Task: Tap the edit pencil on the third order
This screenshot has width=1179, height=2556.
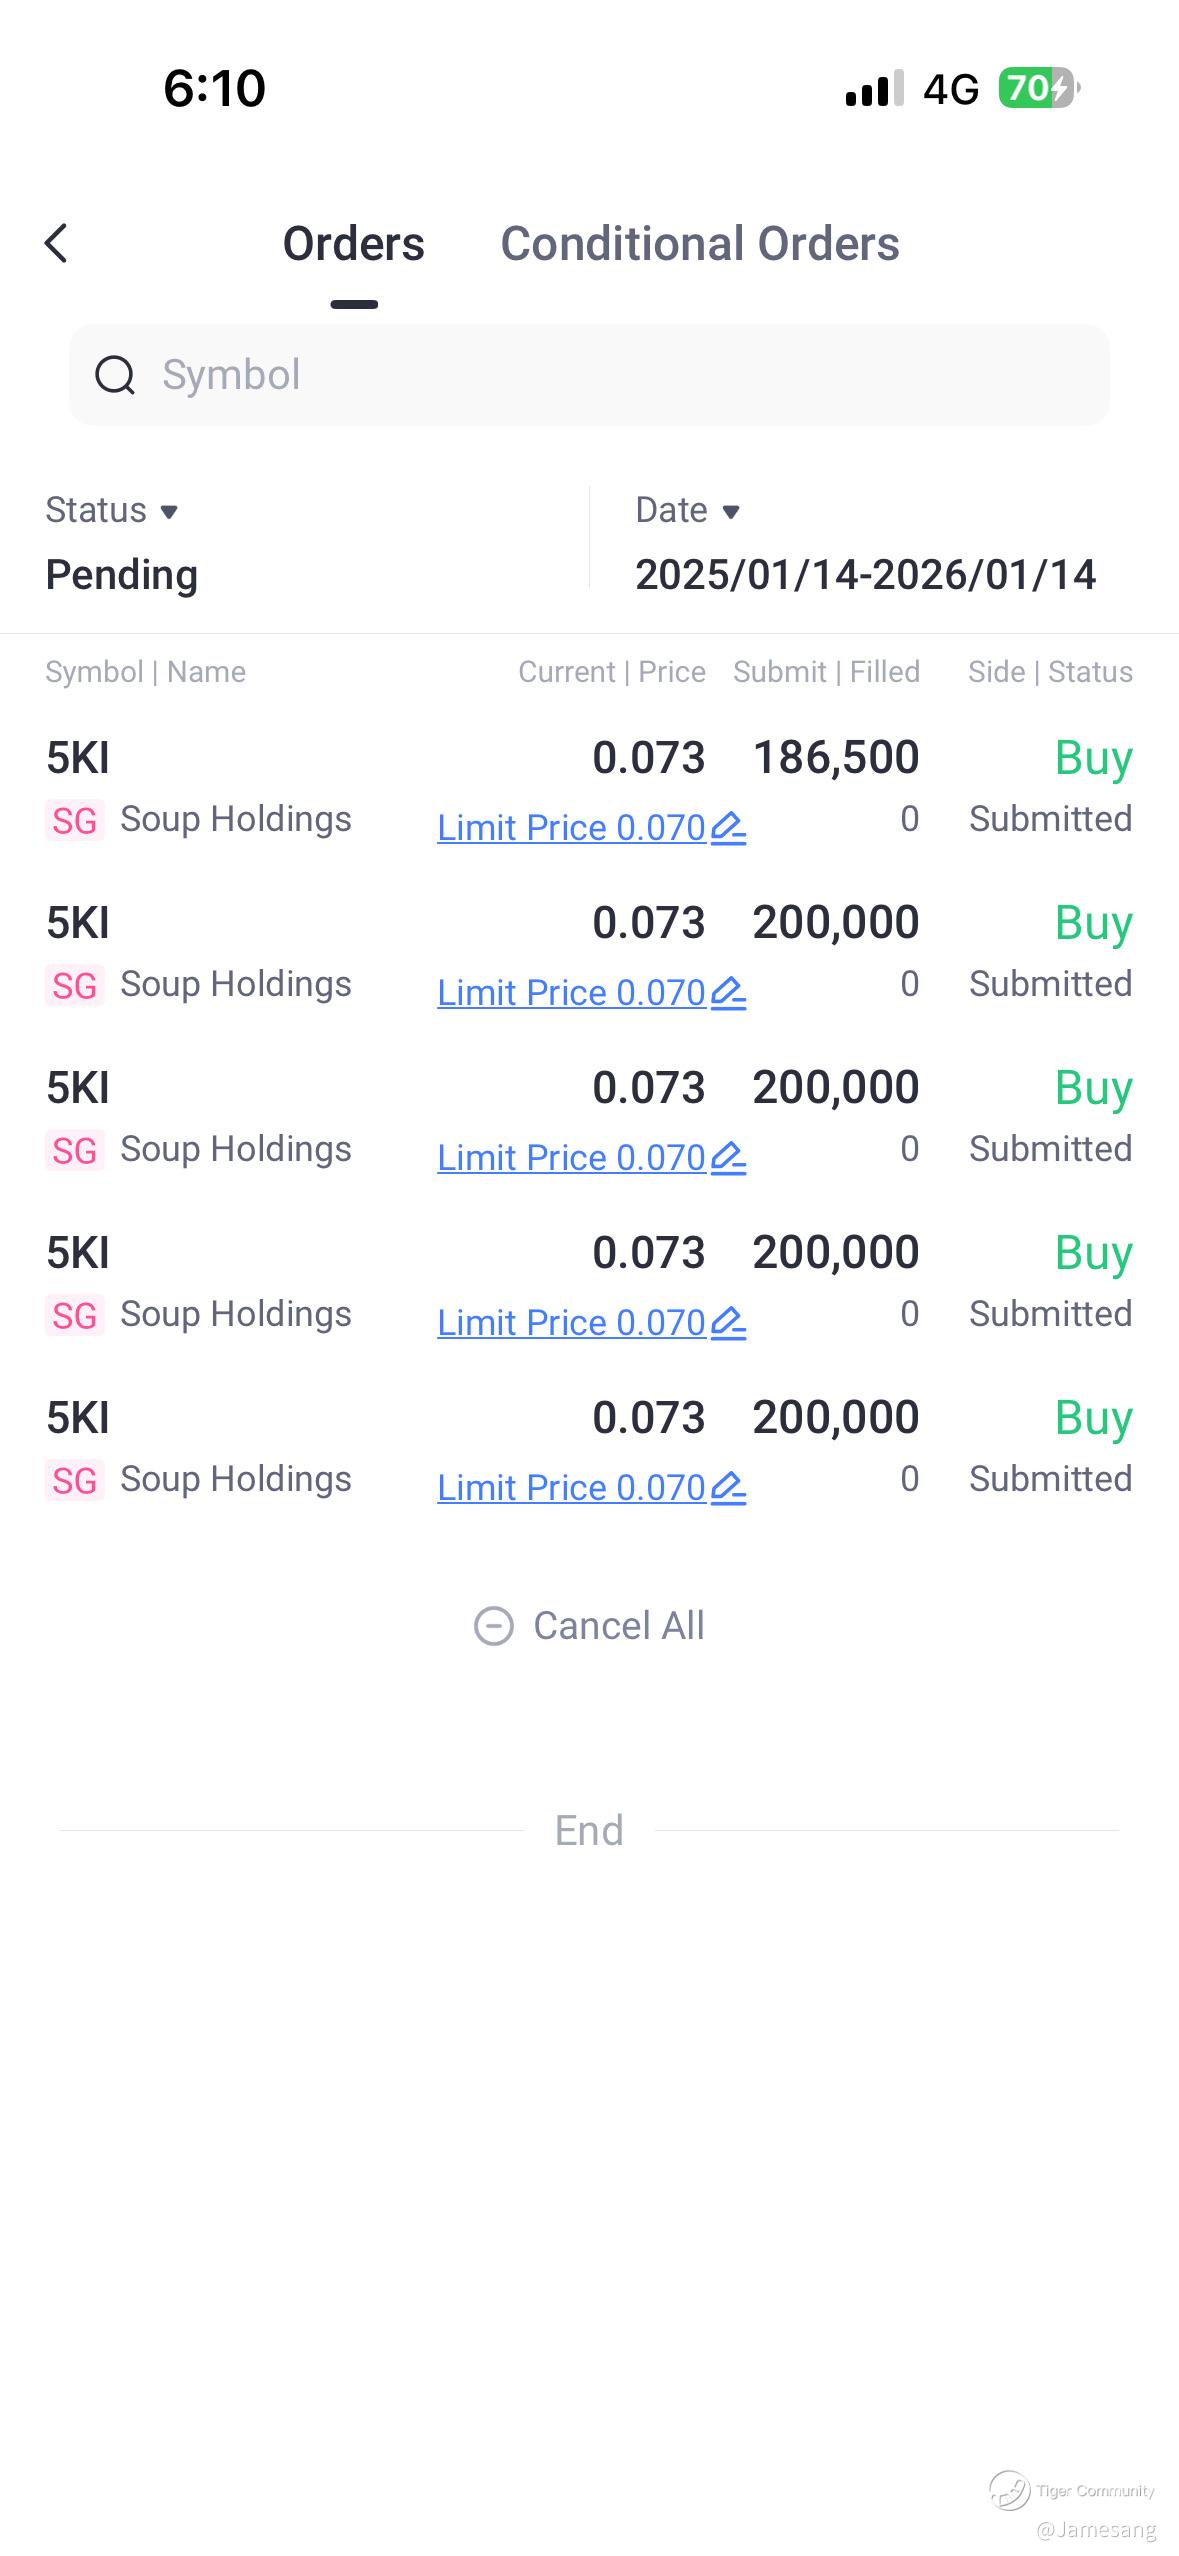Action: [728, 1158]
